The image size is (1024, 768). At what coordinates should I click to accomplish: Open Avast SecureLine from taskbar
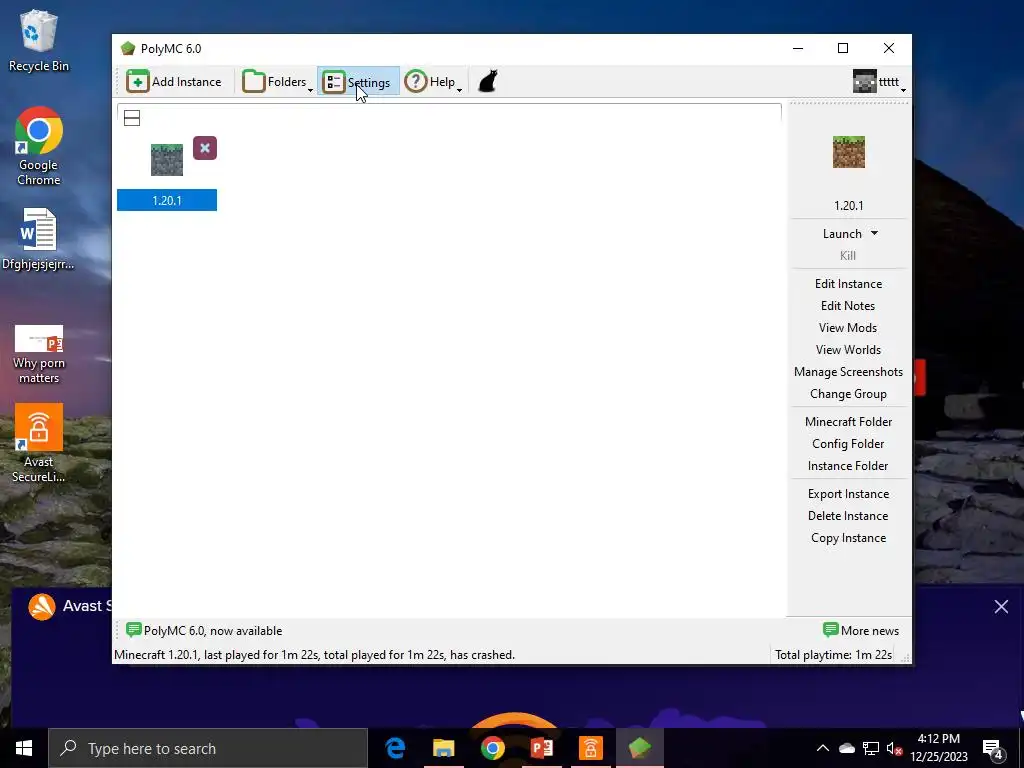590,748
